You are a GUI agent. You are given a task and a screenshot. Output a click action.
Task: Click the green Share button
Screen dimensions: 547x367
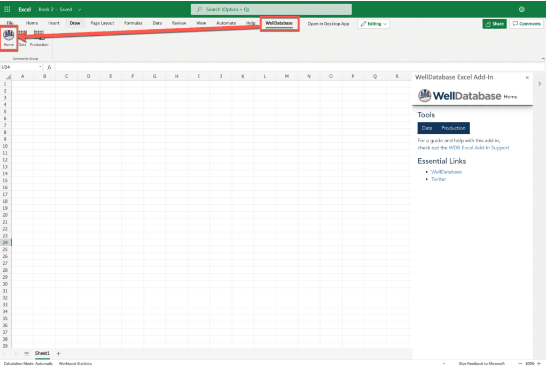click(494, 24)
